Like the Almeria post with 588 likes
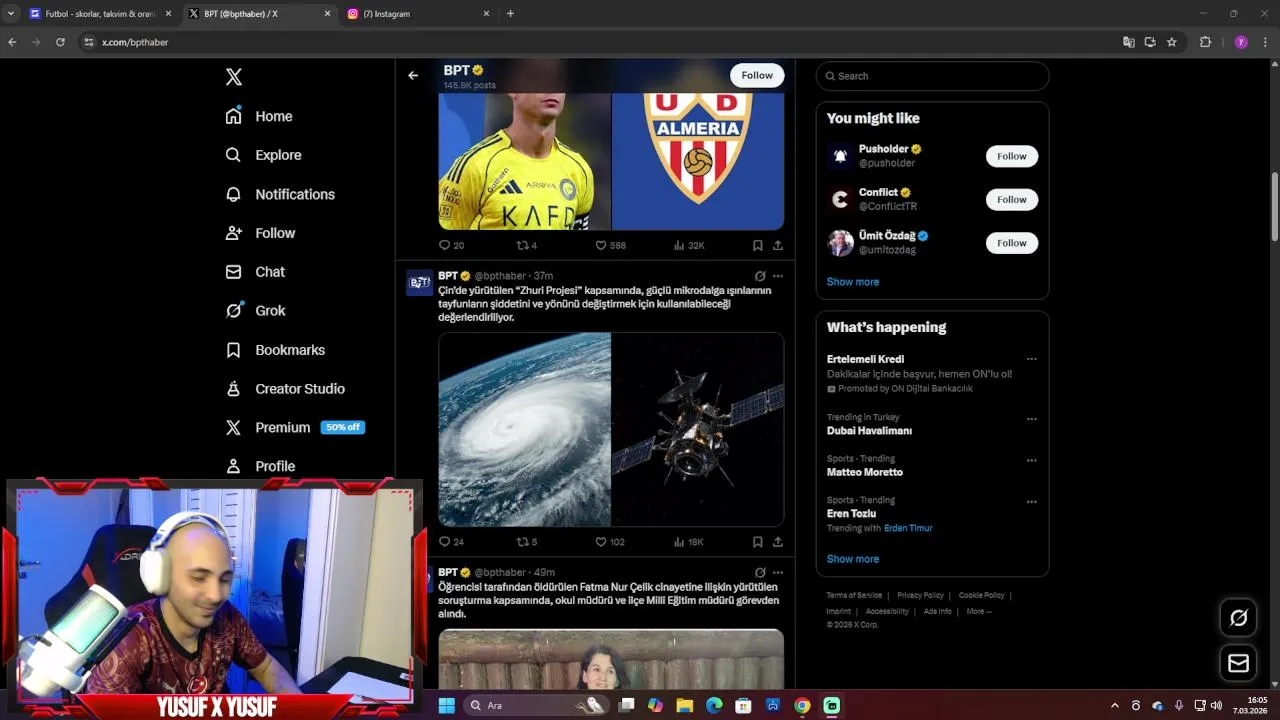This screenshot has height=720, width=1280. coord(610,245)
